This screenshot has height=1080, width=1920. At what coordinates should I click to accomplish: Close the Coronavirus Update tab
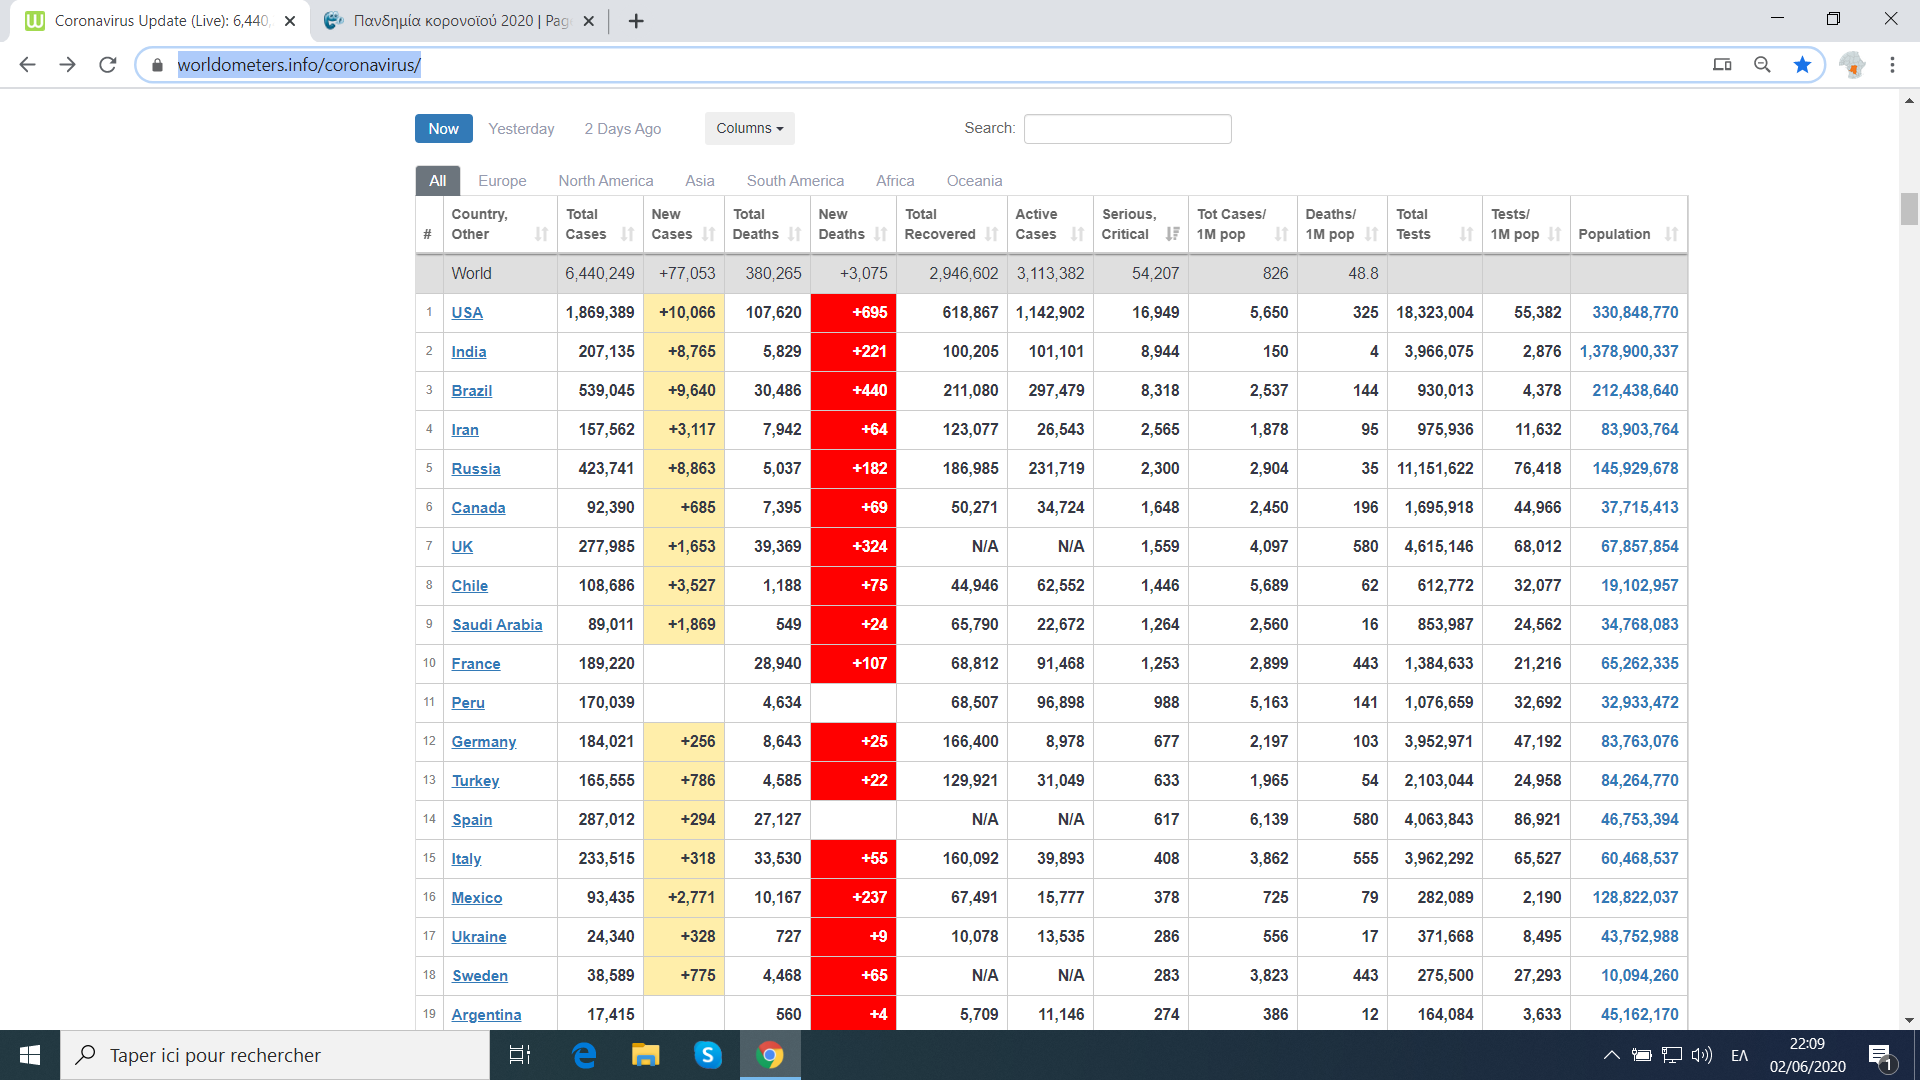(290, 21)
